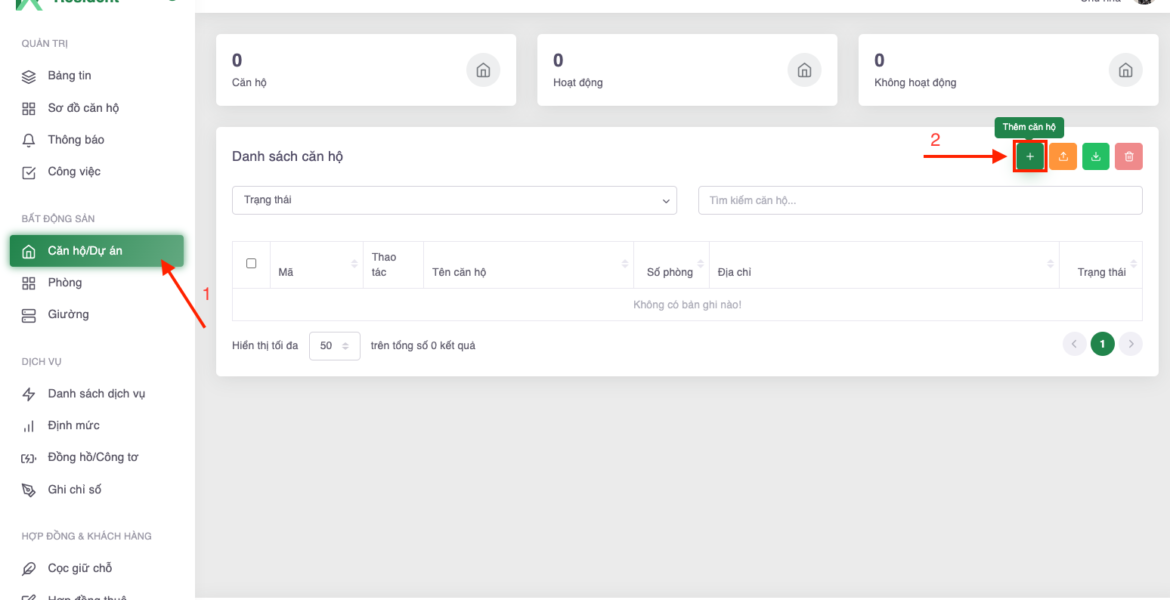Open Bảng tin in the sidebar
Image resolution: width=1170 pixels, height=600 pixels.
pos(69,76)
